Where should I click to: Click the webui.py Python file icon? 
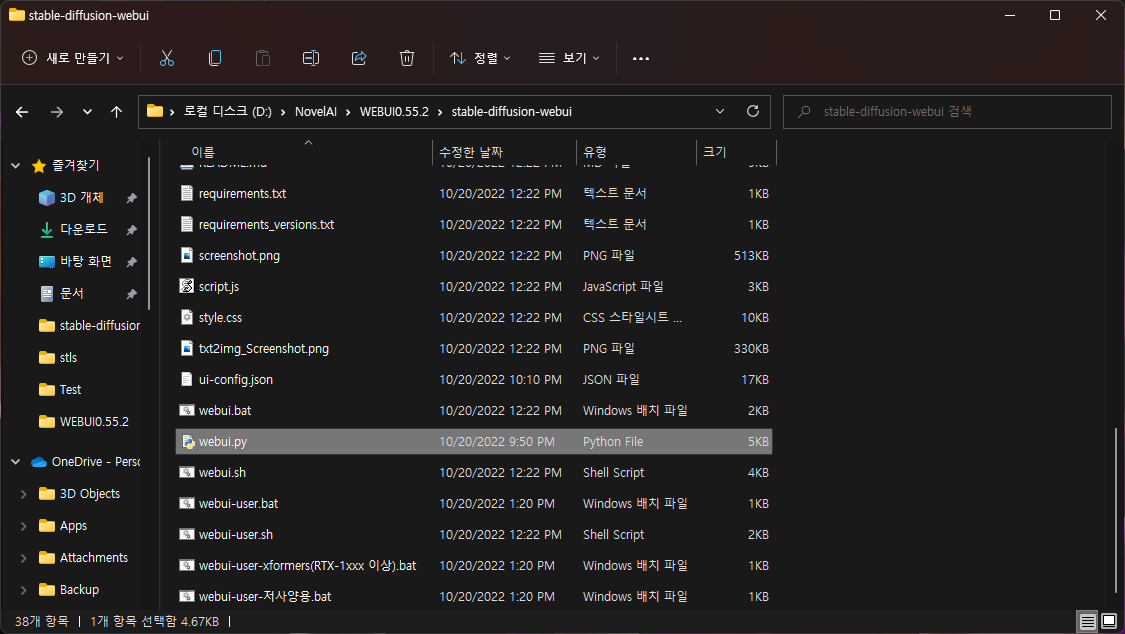[x=187, y=442]
